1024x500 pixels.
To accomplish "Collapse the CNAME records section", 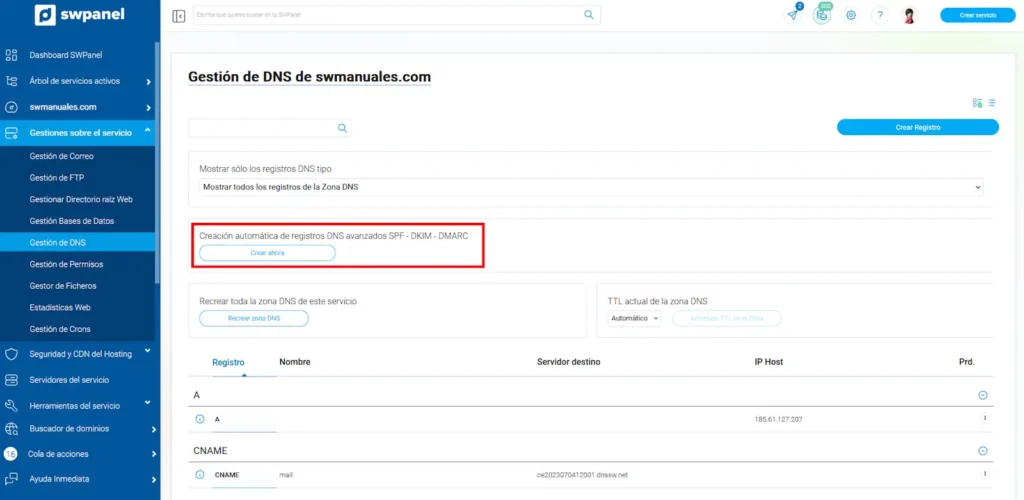I will (983, 451).
